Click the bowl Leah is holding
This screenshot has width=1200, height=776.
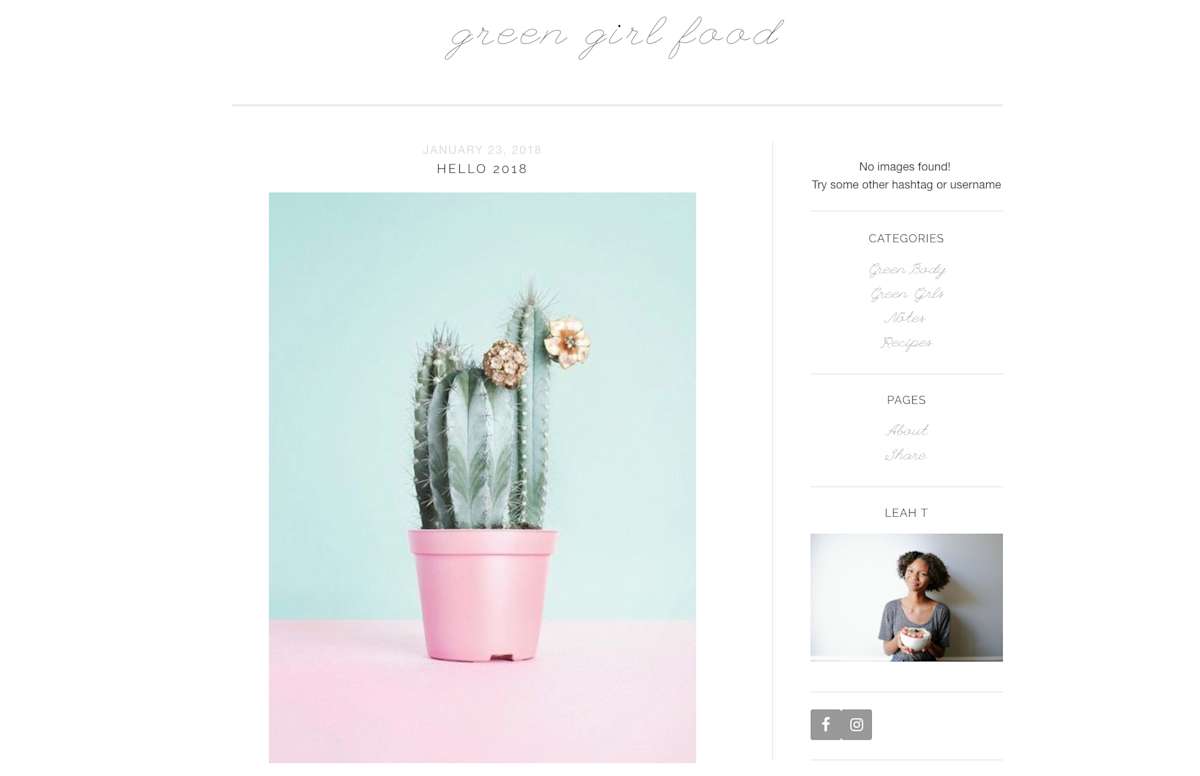tap(915, 638)
